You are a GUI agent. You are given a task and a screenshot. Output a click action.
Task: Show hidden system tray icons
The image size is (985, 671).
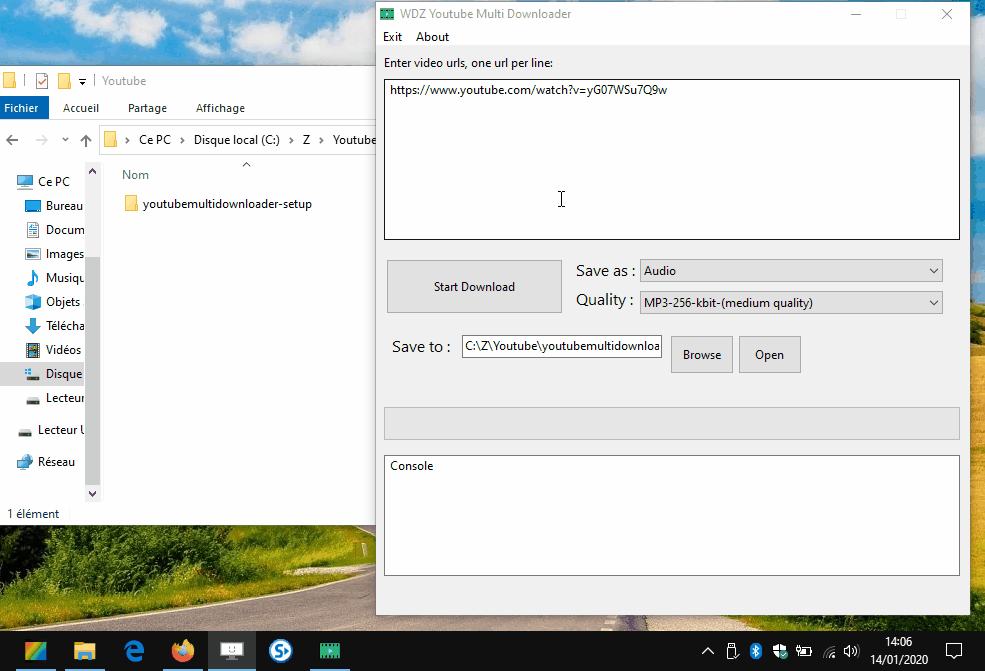[x=708, y=651]
